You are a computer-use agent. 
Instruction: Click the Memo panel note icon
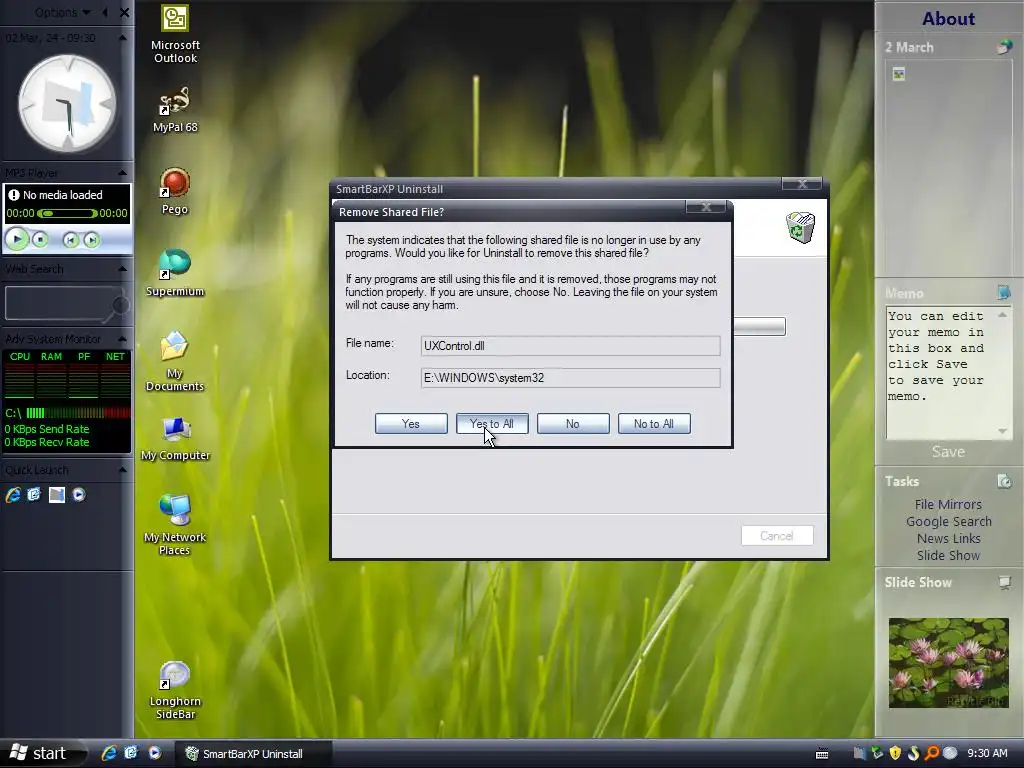coord(1004,292)
